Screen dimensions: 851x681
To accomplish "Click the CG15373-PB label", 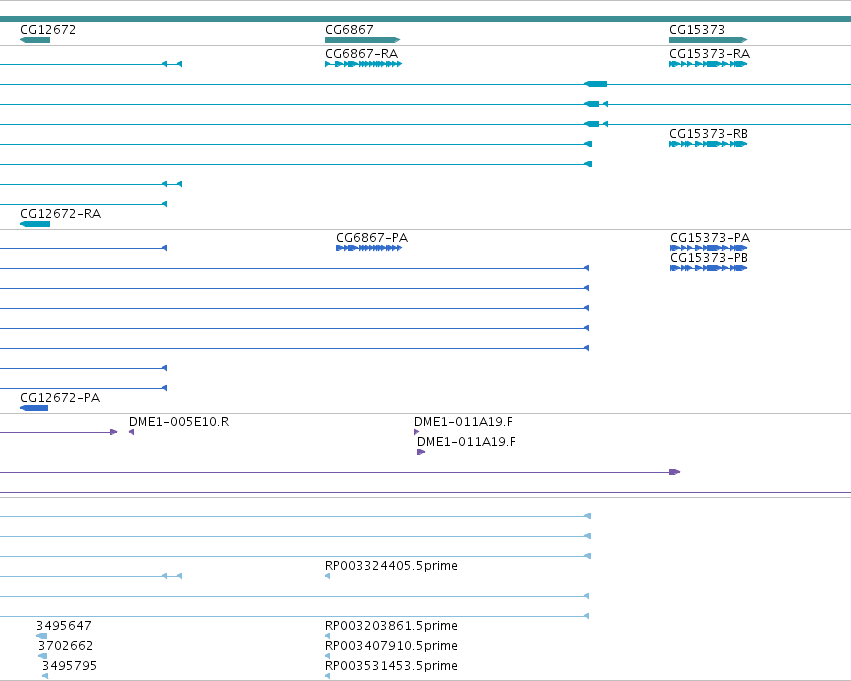I will click(709, 257).
